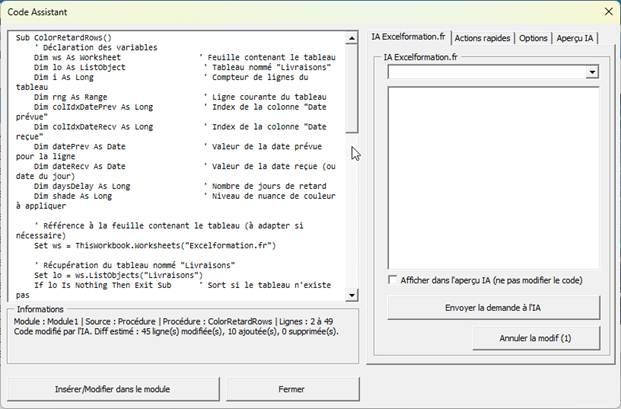This screenshot has width=621, height=409.
Task: Click the line 'Set lo = ws.ListObjects("Livraisons")'
Action: 118,275
